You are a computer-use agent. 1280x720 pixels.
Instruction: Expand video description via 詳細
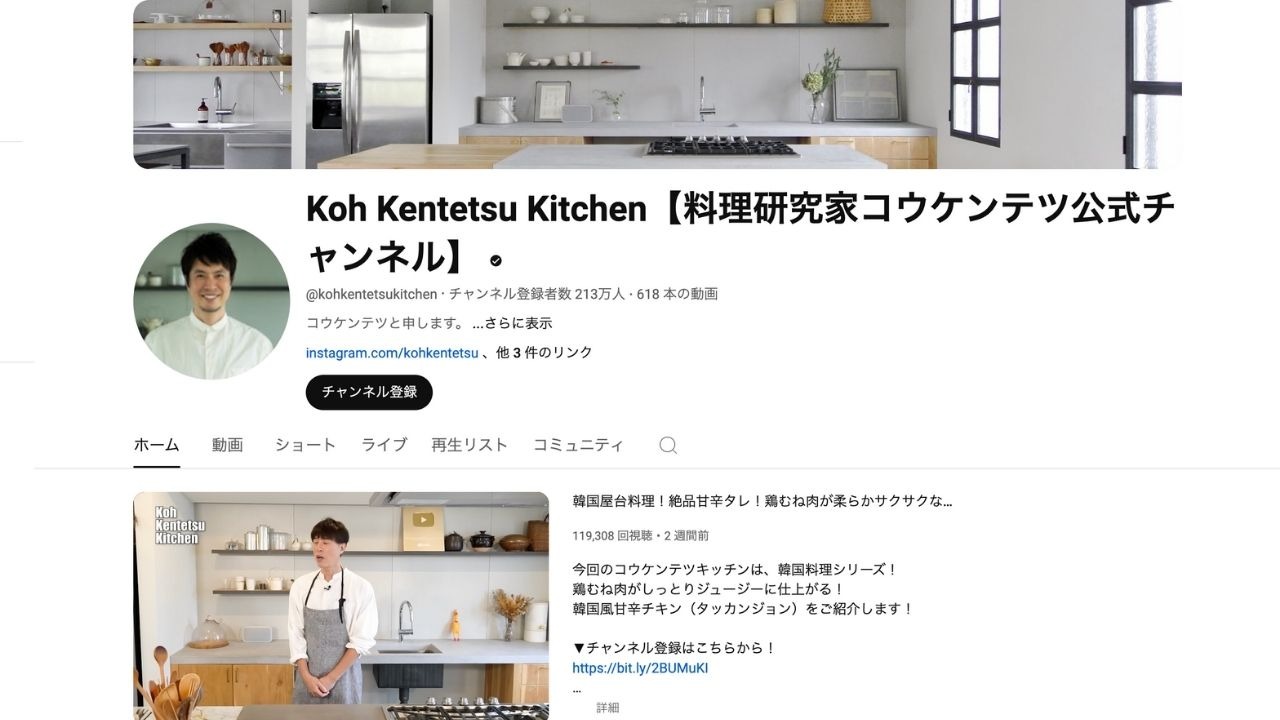(x=608, y=707)
